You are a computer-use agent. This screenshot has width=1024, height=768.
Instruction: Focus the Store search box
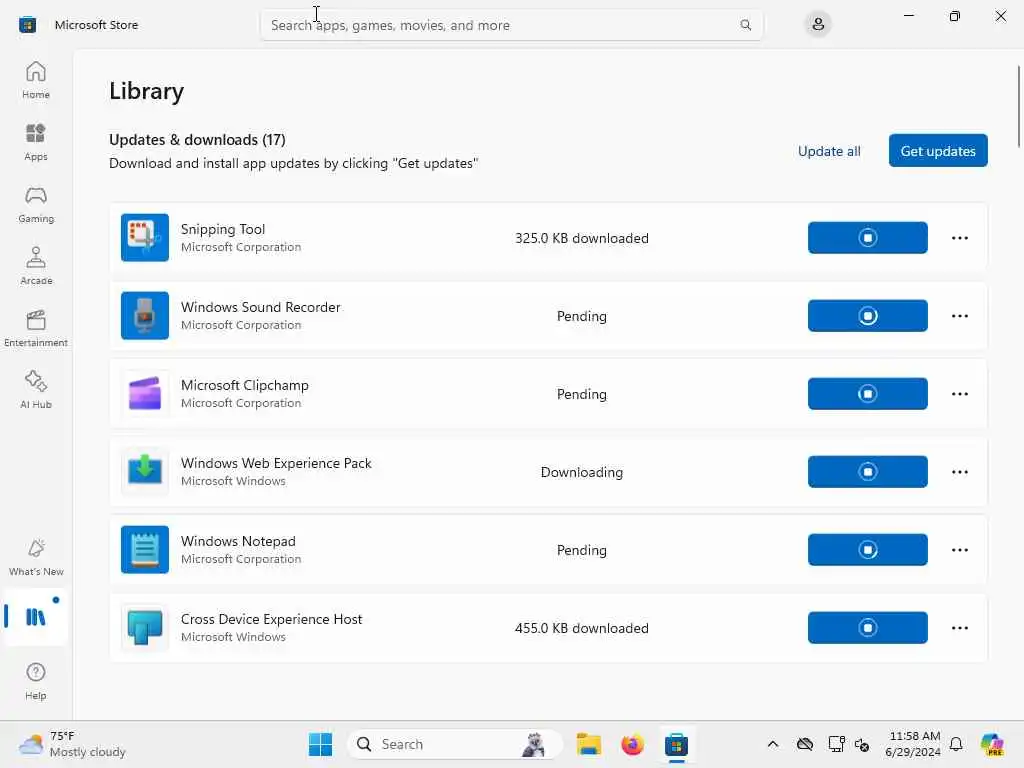coord(511,25)
